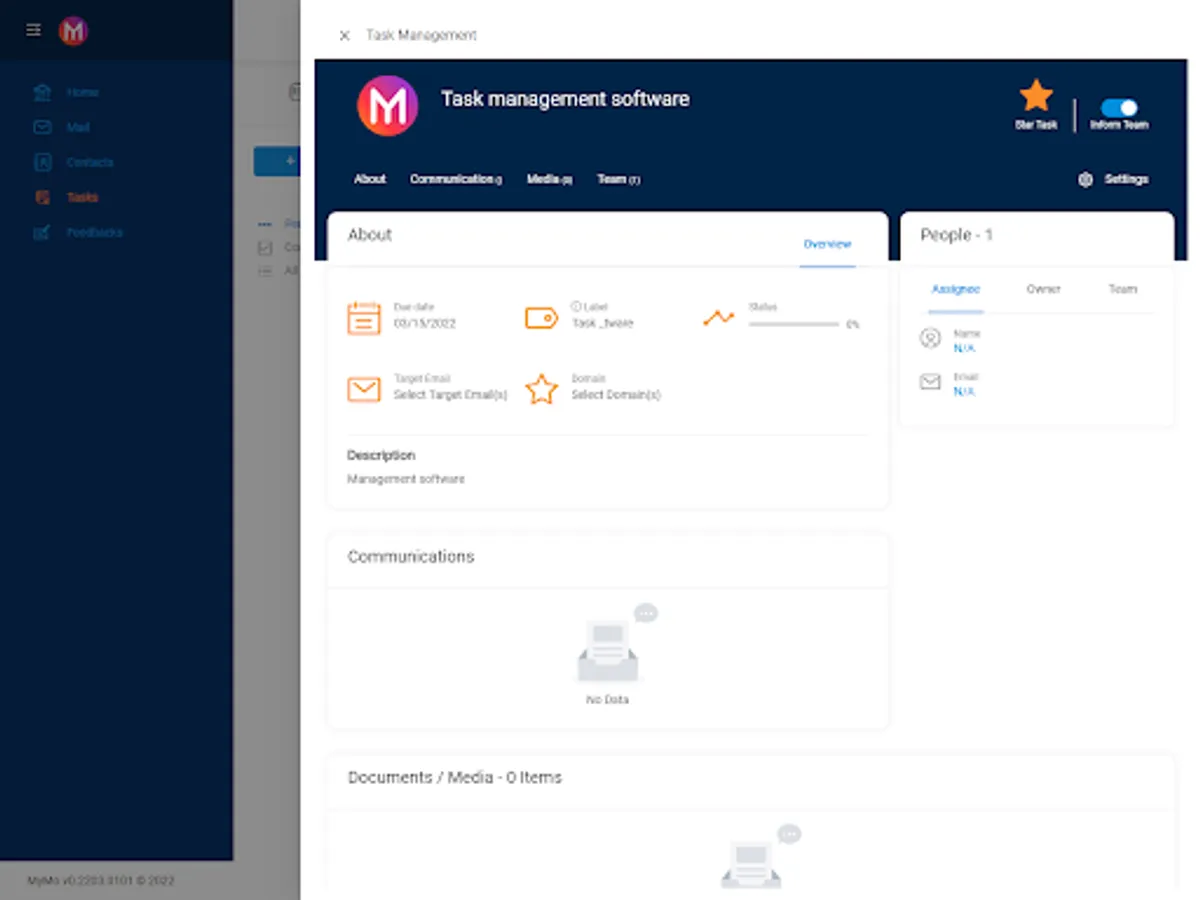1200x900 pixels.
Task: Open Mail from the sidebar
Action: [78, 127]
